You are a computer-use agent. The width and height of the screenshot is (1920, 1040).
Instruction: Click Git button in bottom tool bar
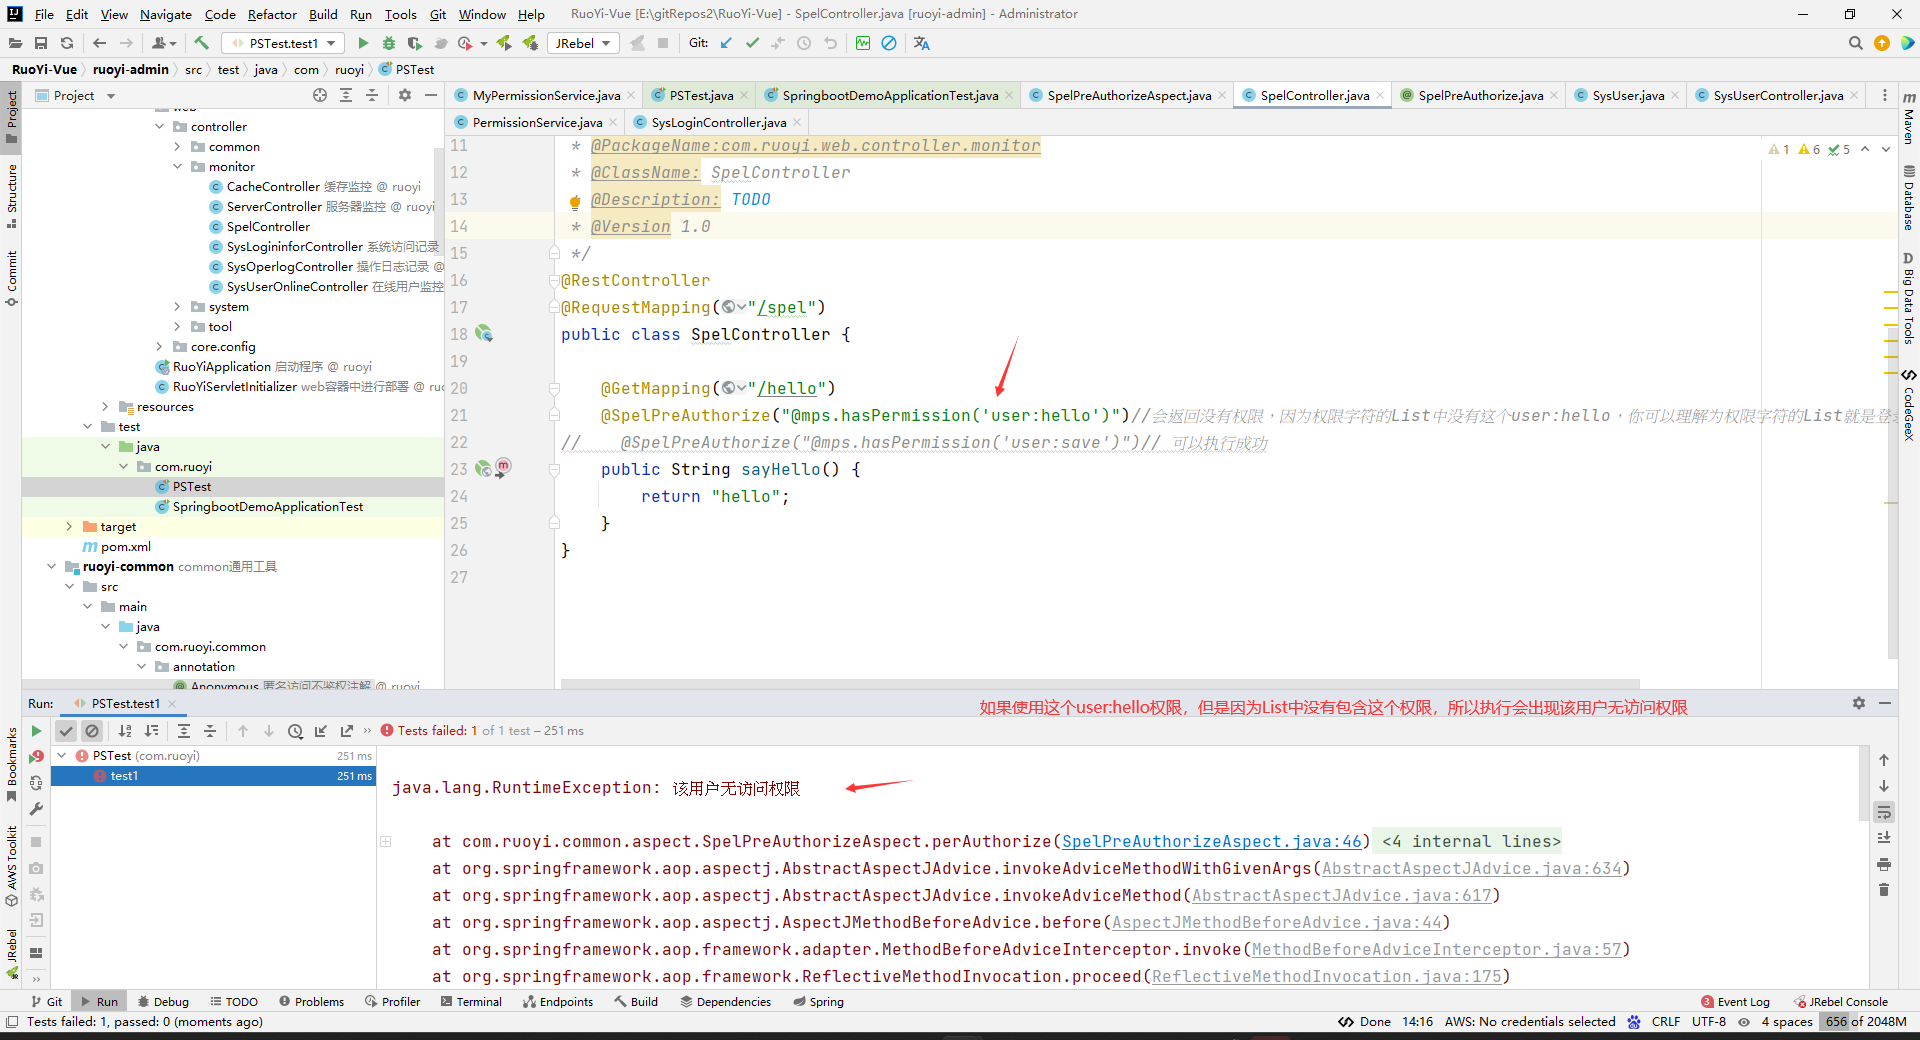click(46, 1001)
